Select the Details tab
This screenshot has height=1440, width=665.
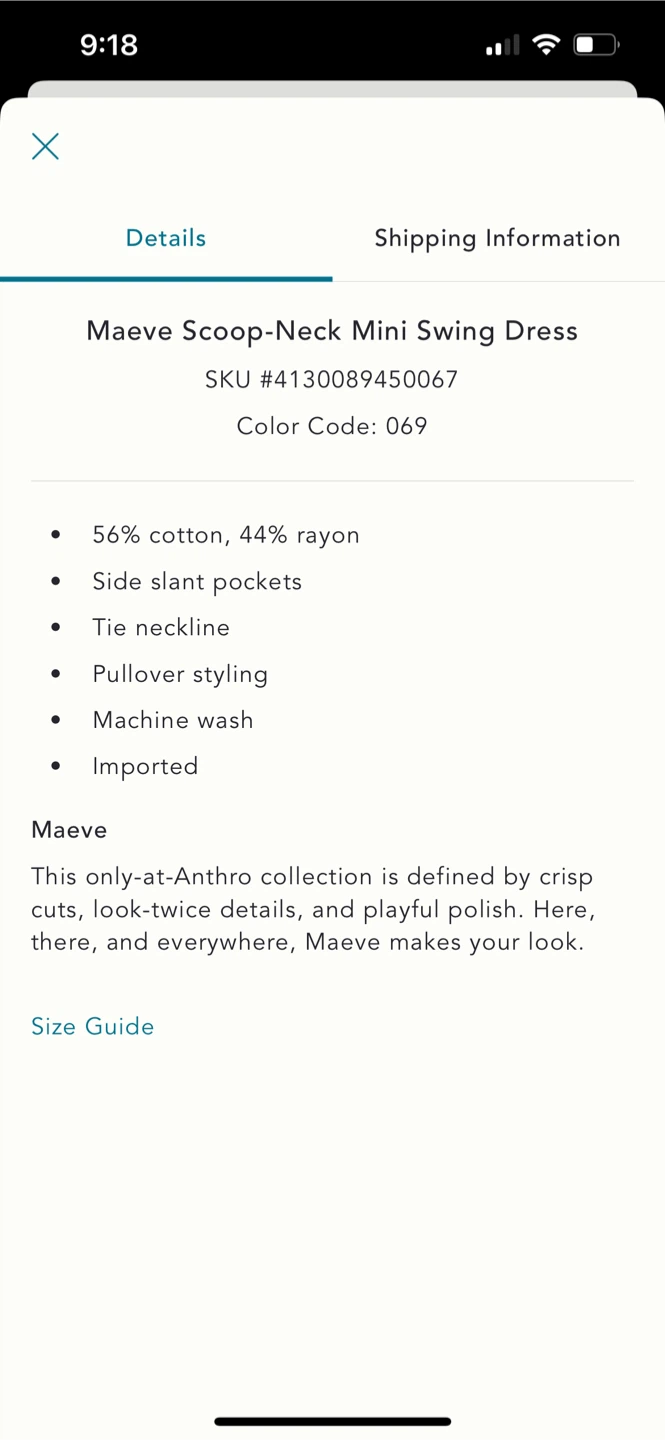click(x=166, y=238)
